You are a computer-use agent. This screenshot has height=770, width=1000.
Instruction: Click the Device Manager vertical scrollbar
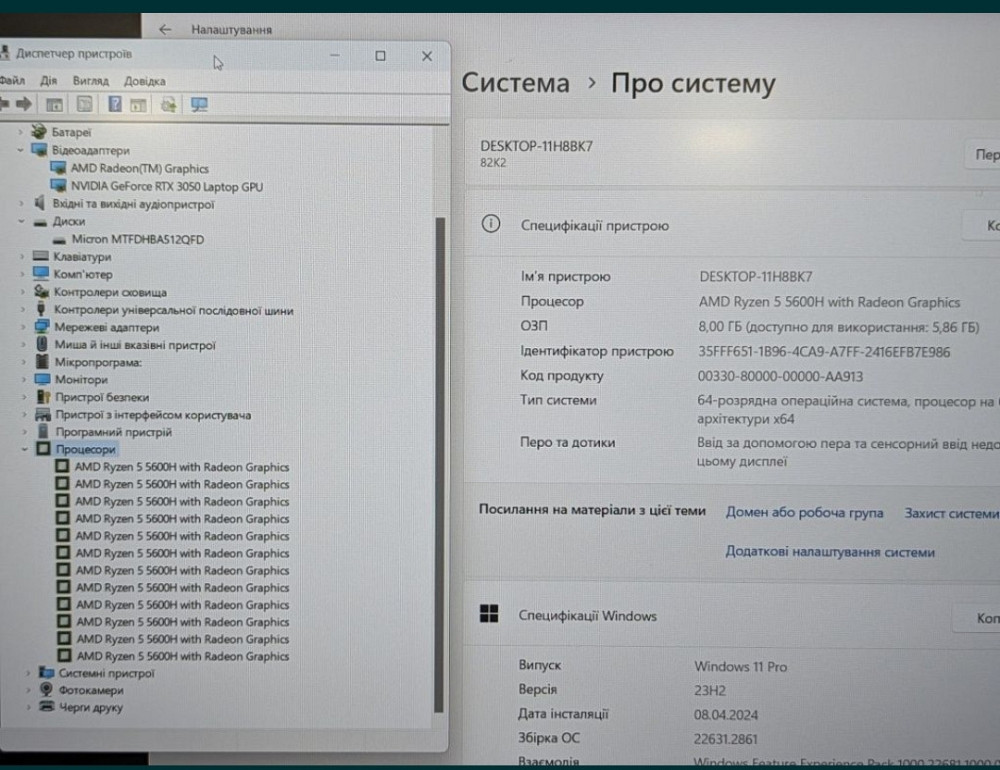tap(438, 450)
